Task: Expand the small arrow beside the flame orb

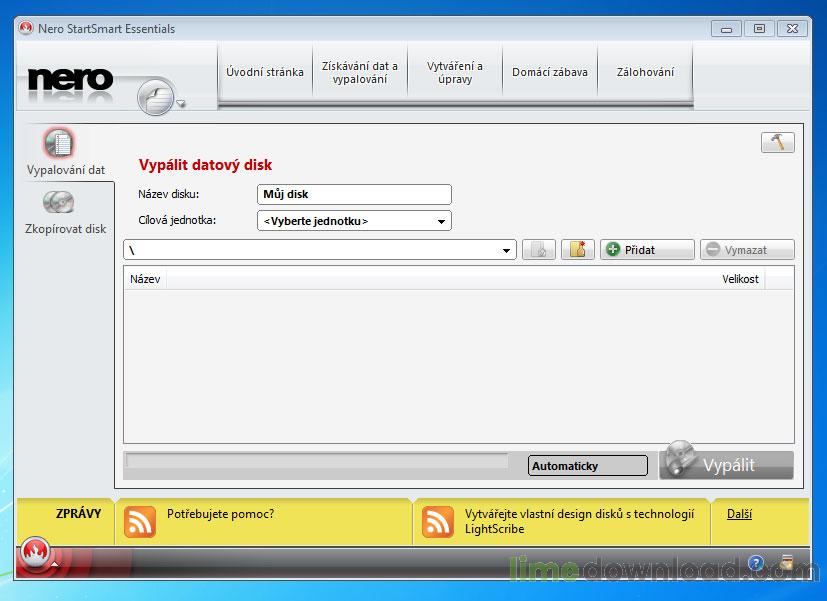Action: (x=54, y=563)
